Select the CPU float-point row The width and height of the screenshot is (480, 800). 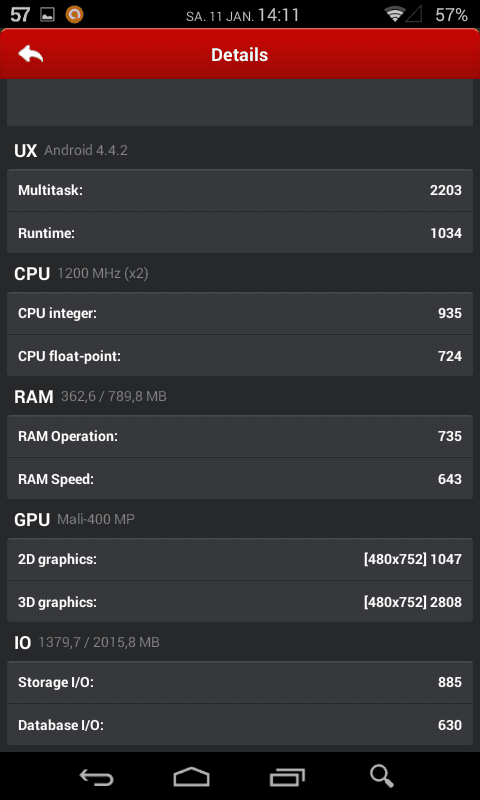[240, 356]
